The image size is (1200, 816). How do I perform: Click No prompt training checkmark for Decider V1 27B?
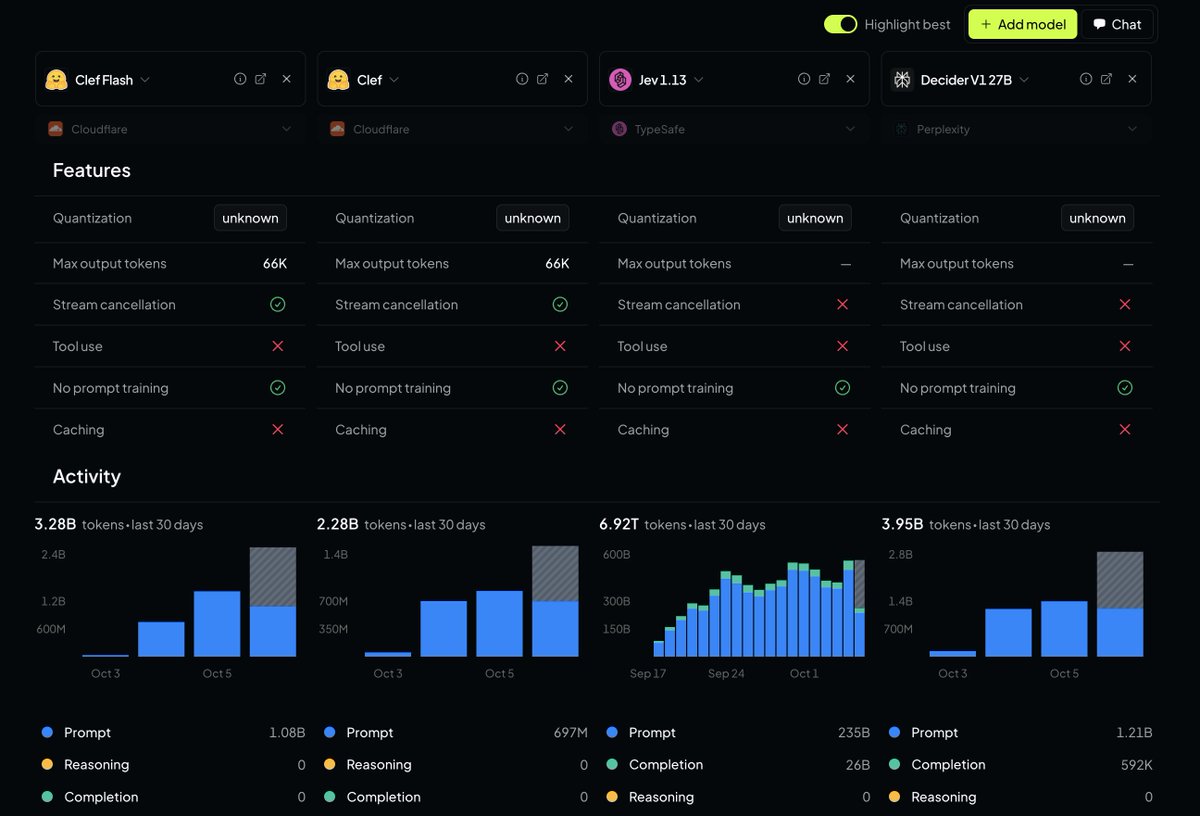click(x=1125, y=388)
